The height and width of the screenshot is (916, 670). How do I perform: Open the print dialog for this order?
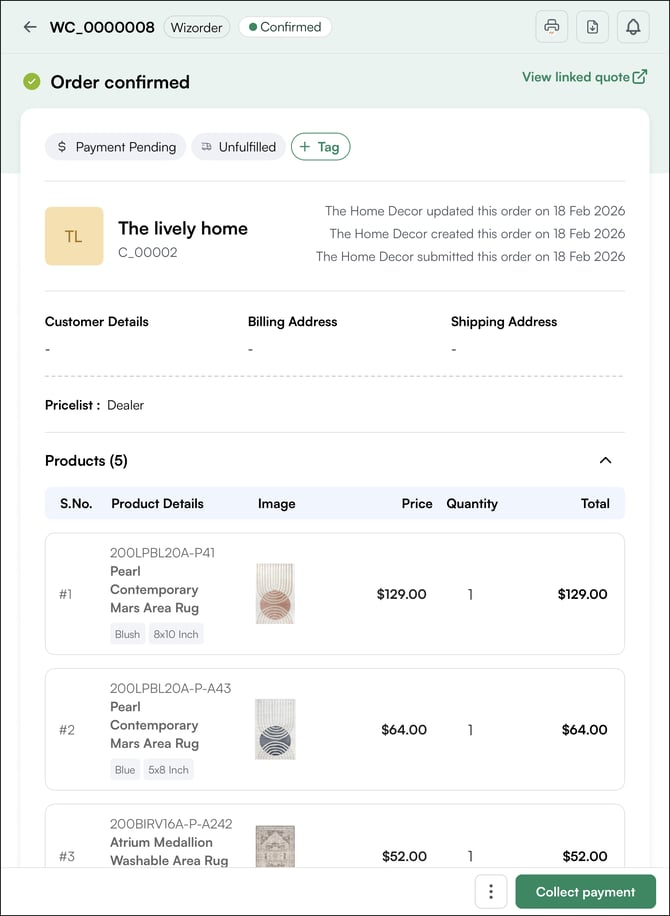551,26
